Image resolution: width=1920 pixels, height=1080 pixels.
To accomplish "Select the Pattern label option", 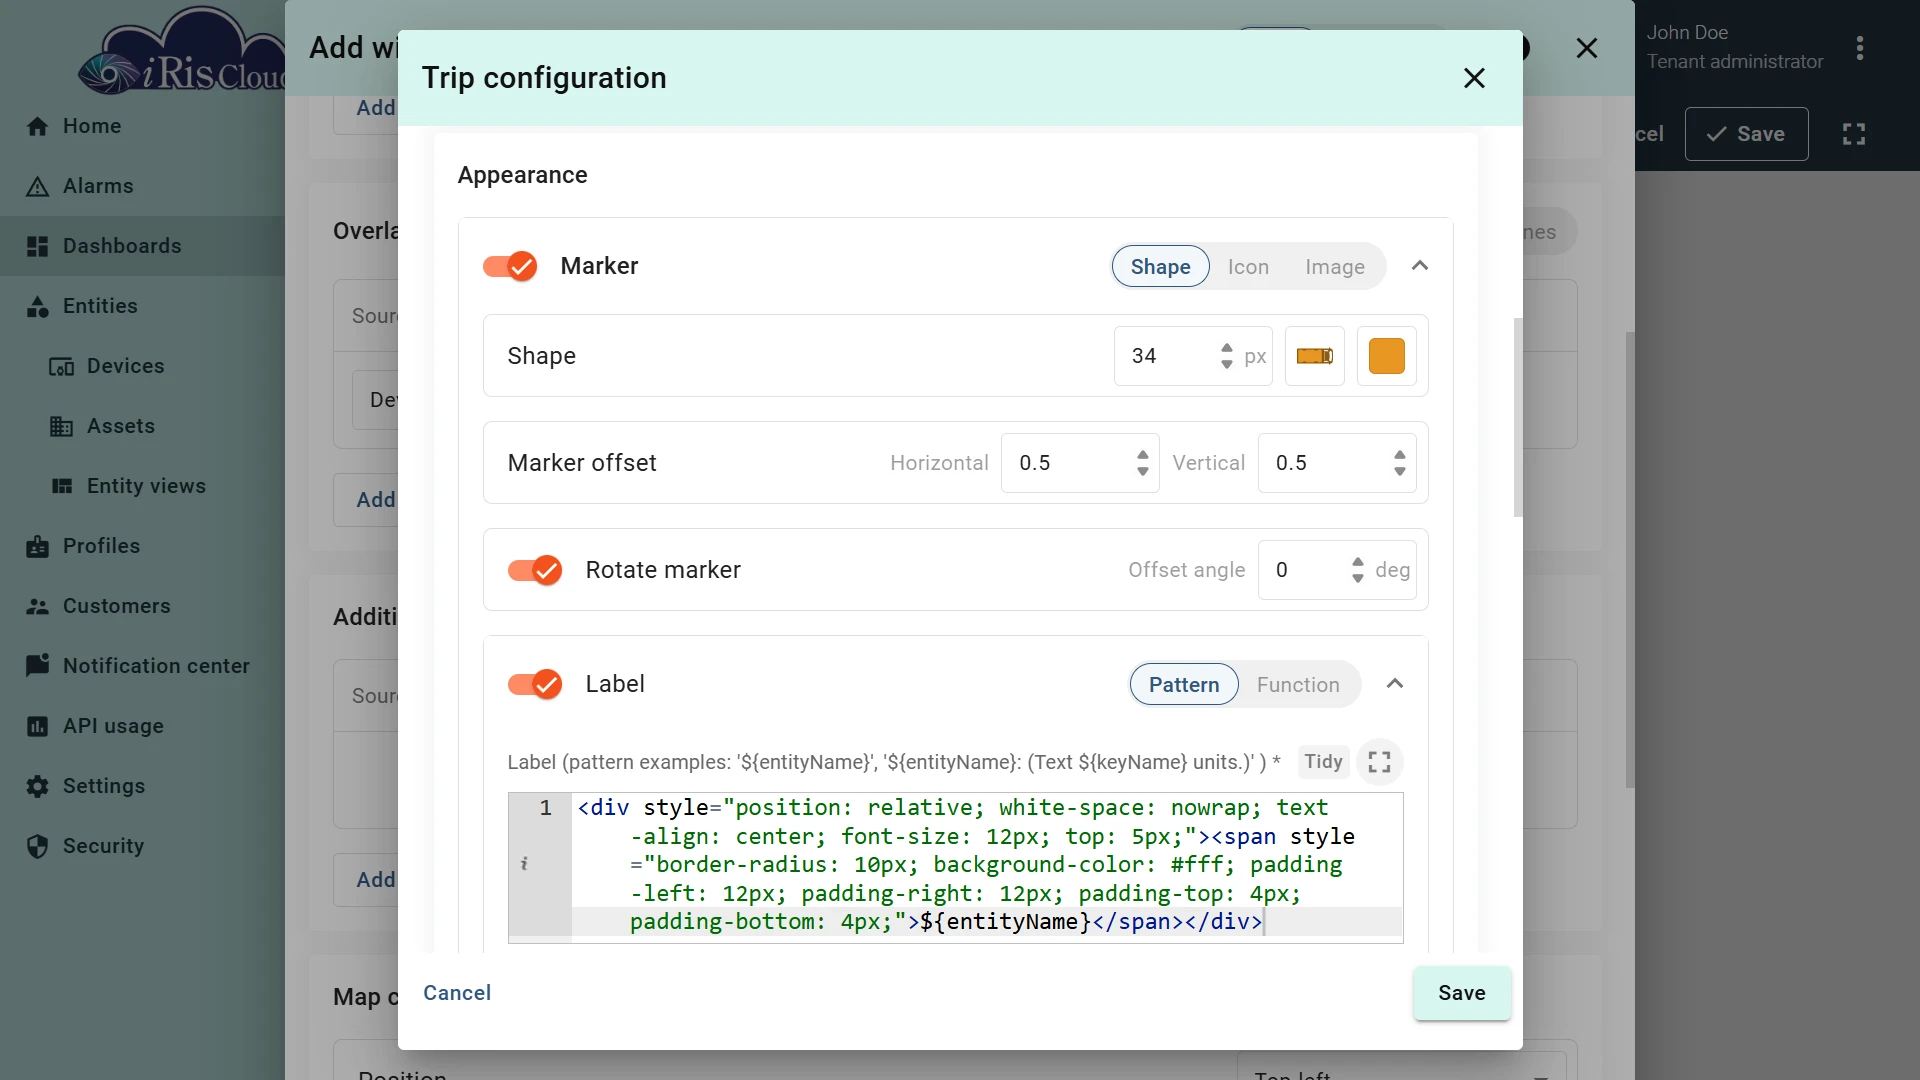I will [x=1183, y=685].
